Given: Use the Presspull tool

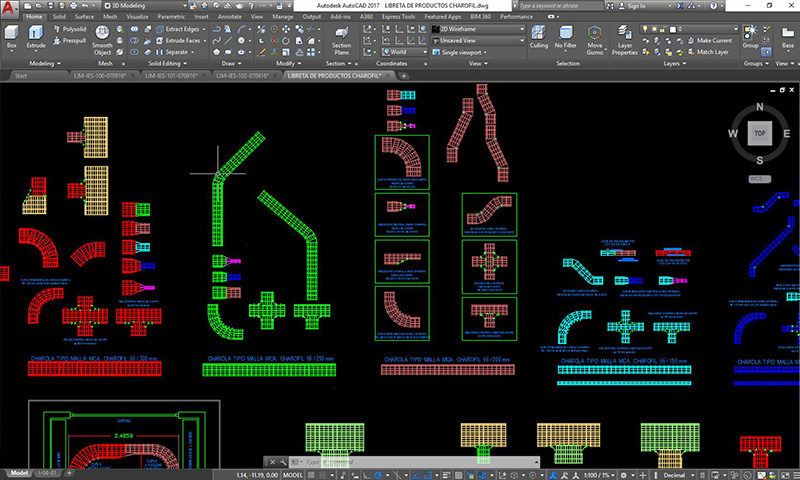Looking at the screenshot, I should (x=70, y=40).
